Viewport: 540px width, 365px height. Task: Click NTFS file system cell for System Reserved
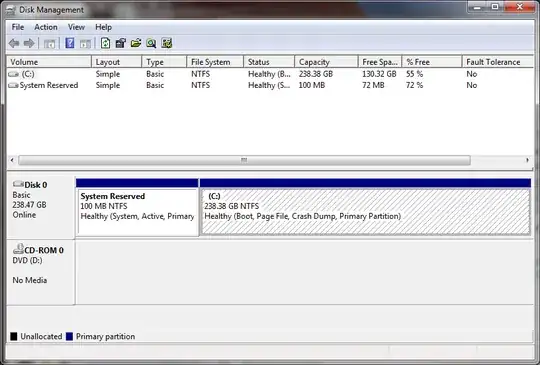coord(200,85)
